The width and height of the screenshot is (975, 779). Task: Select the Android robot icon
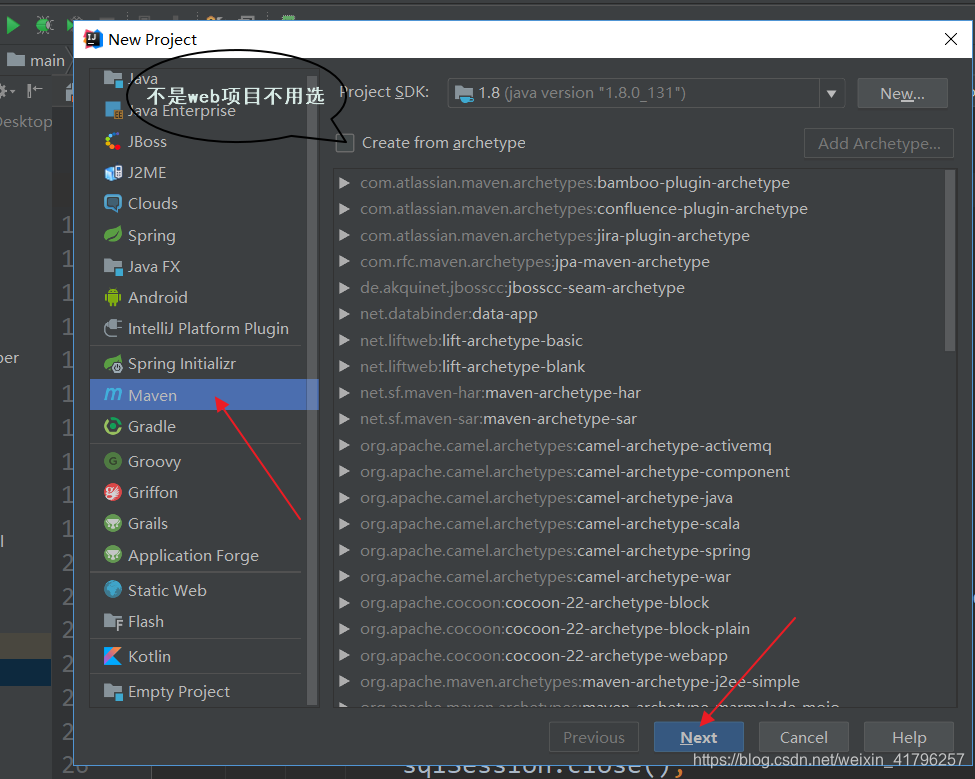coord(113,297)
